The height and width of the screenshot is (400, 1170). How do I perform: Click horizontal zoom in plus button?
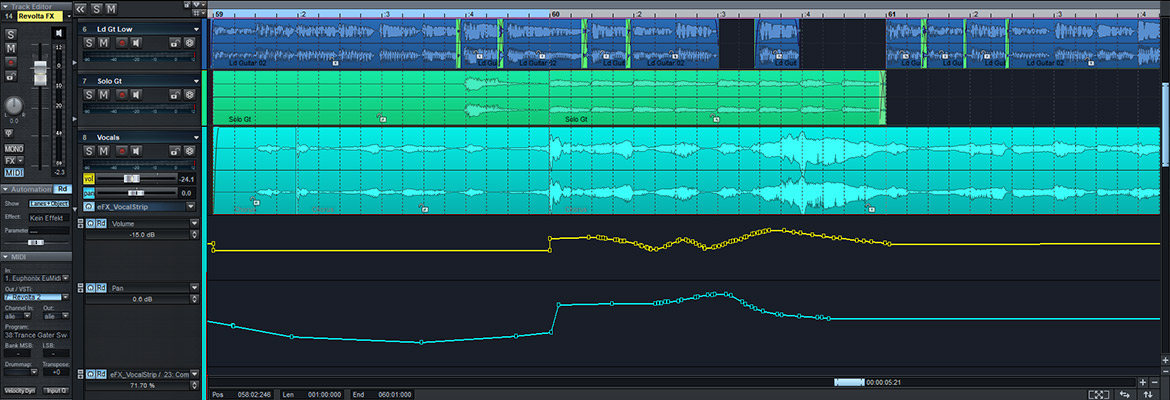[1142, 381]
